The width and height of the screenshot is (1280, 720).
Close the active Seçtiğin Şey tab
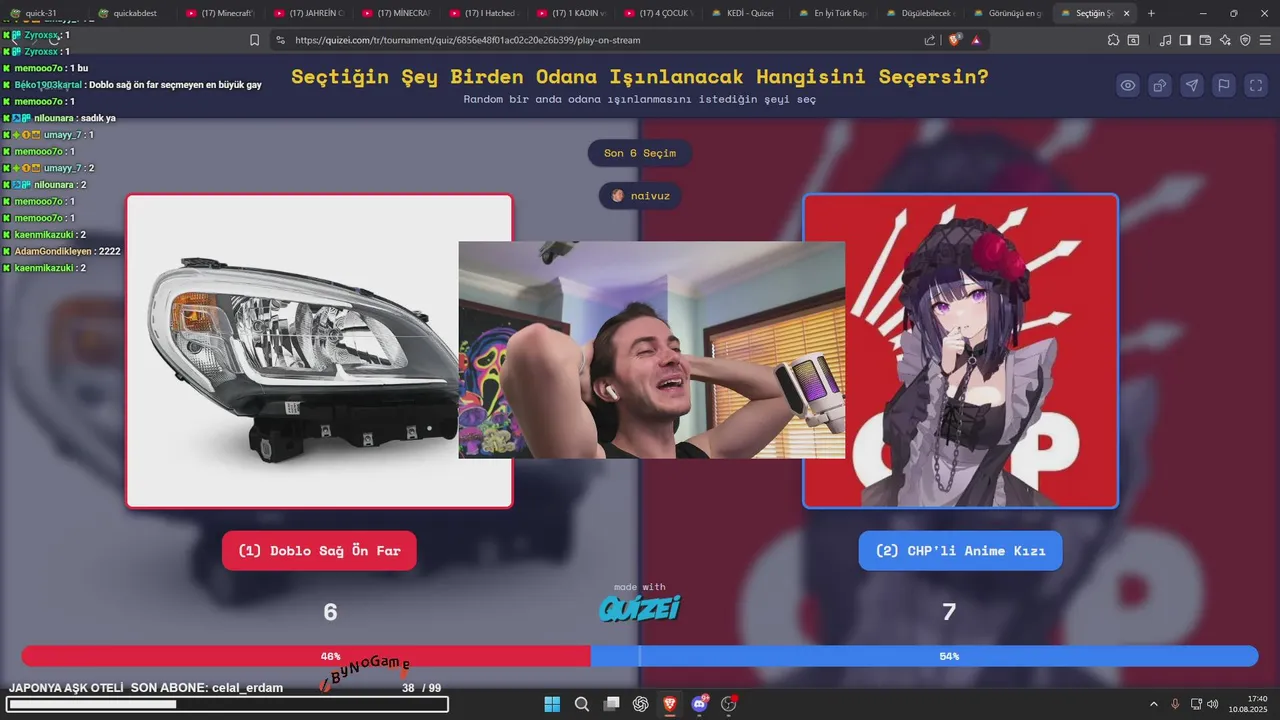(x=1128, y=13)
